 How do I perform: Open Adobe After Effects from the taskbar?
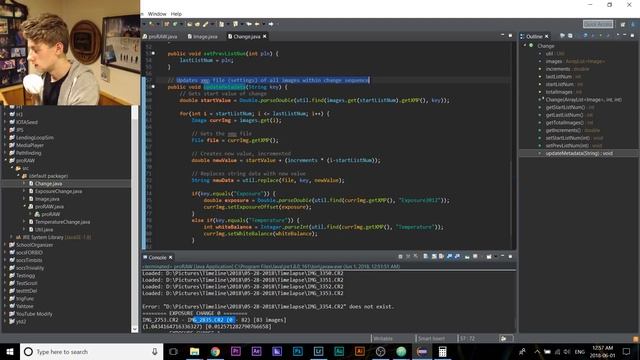click(256, 351)
